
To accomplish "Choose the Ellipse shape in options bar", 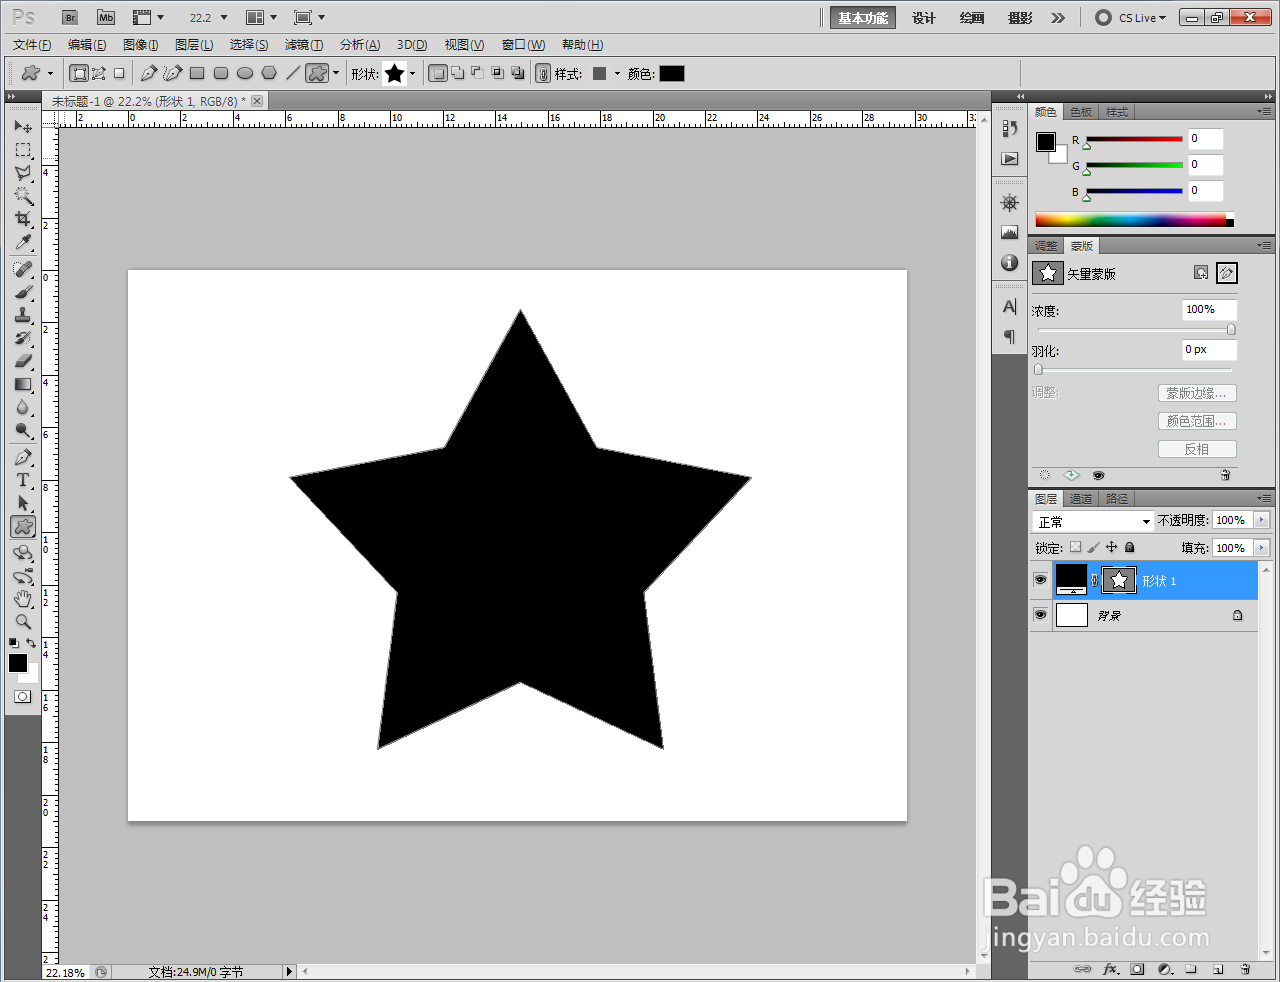I will (x=245, y=73).
